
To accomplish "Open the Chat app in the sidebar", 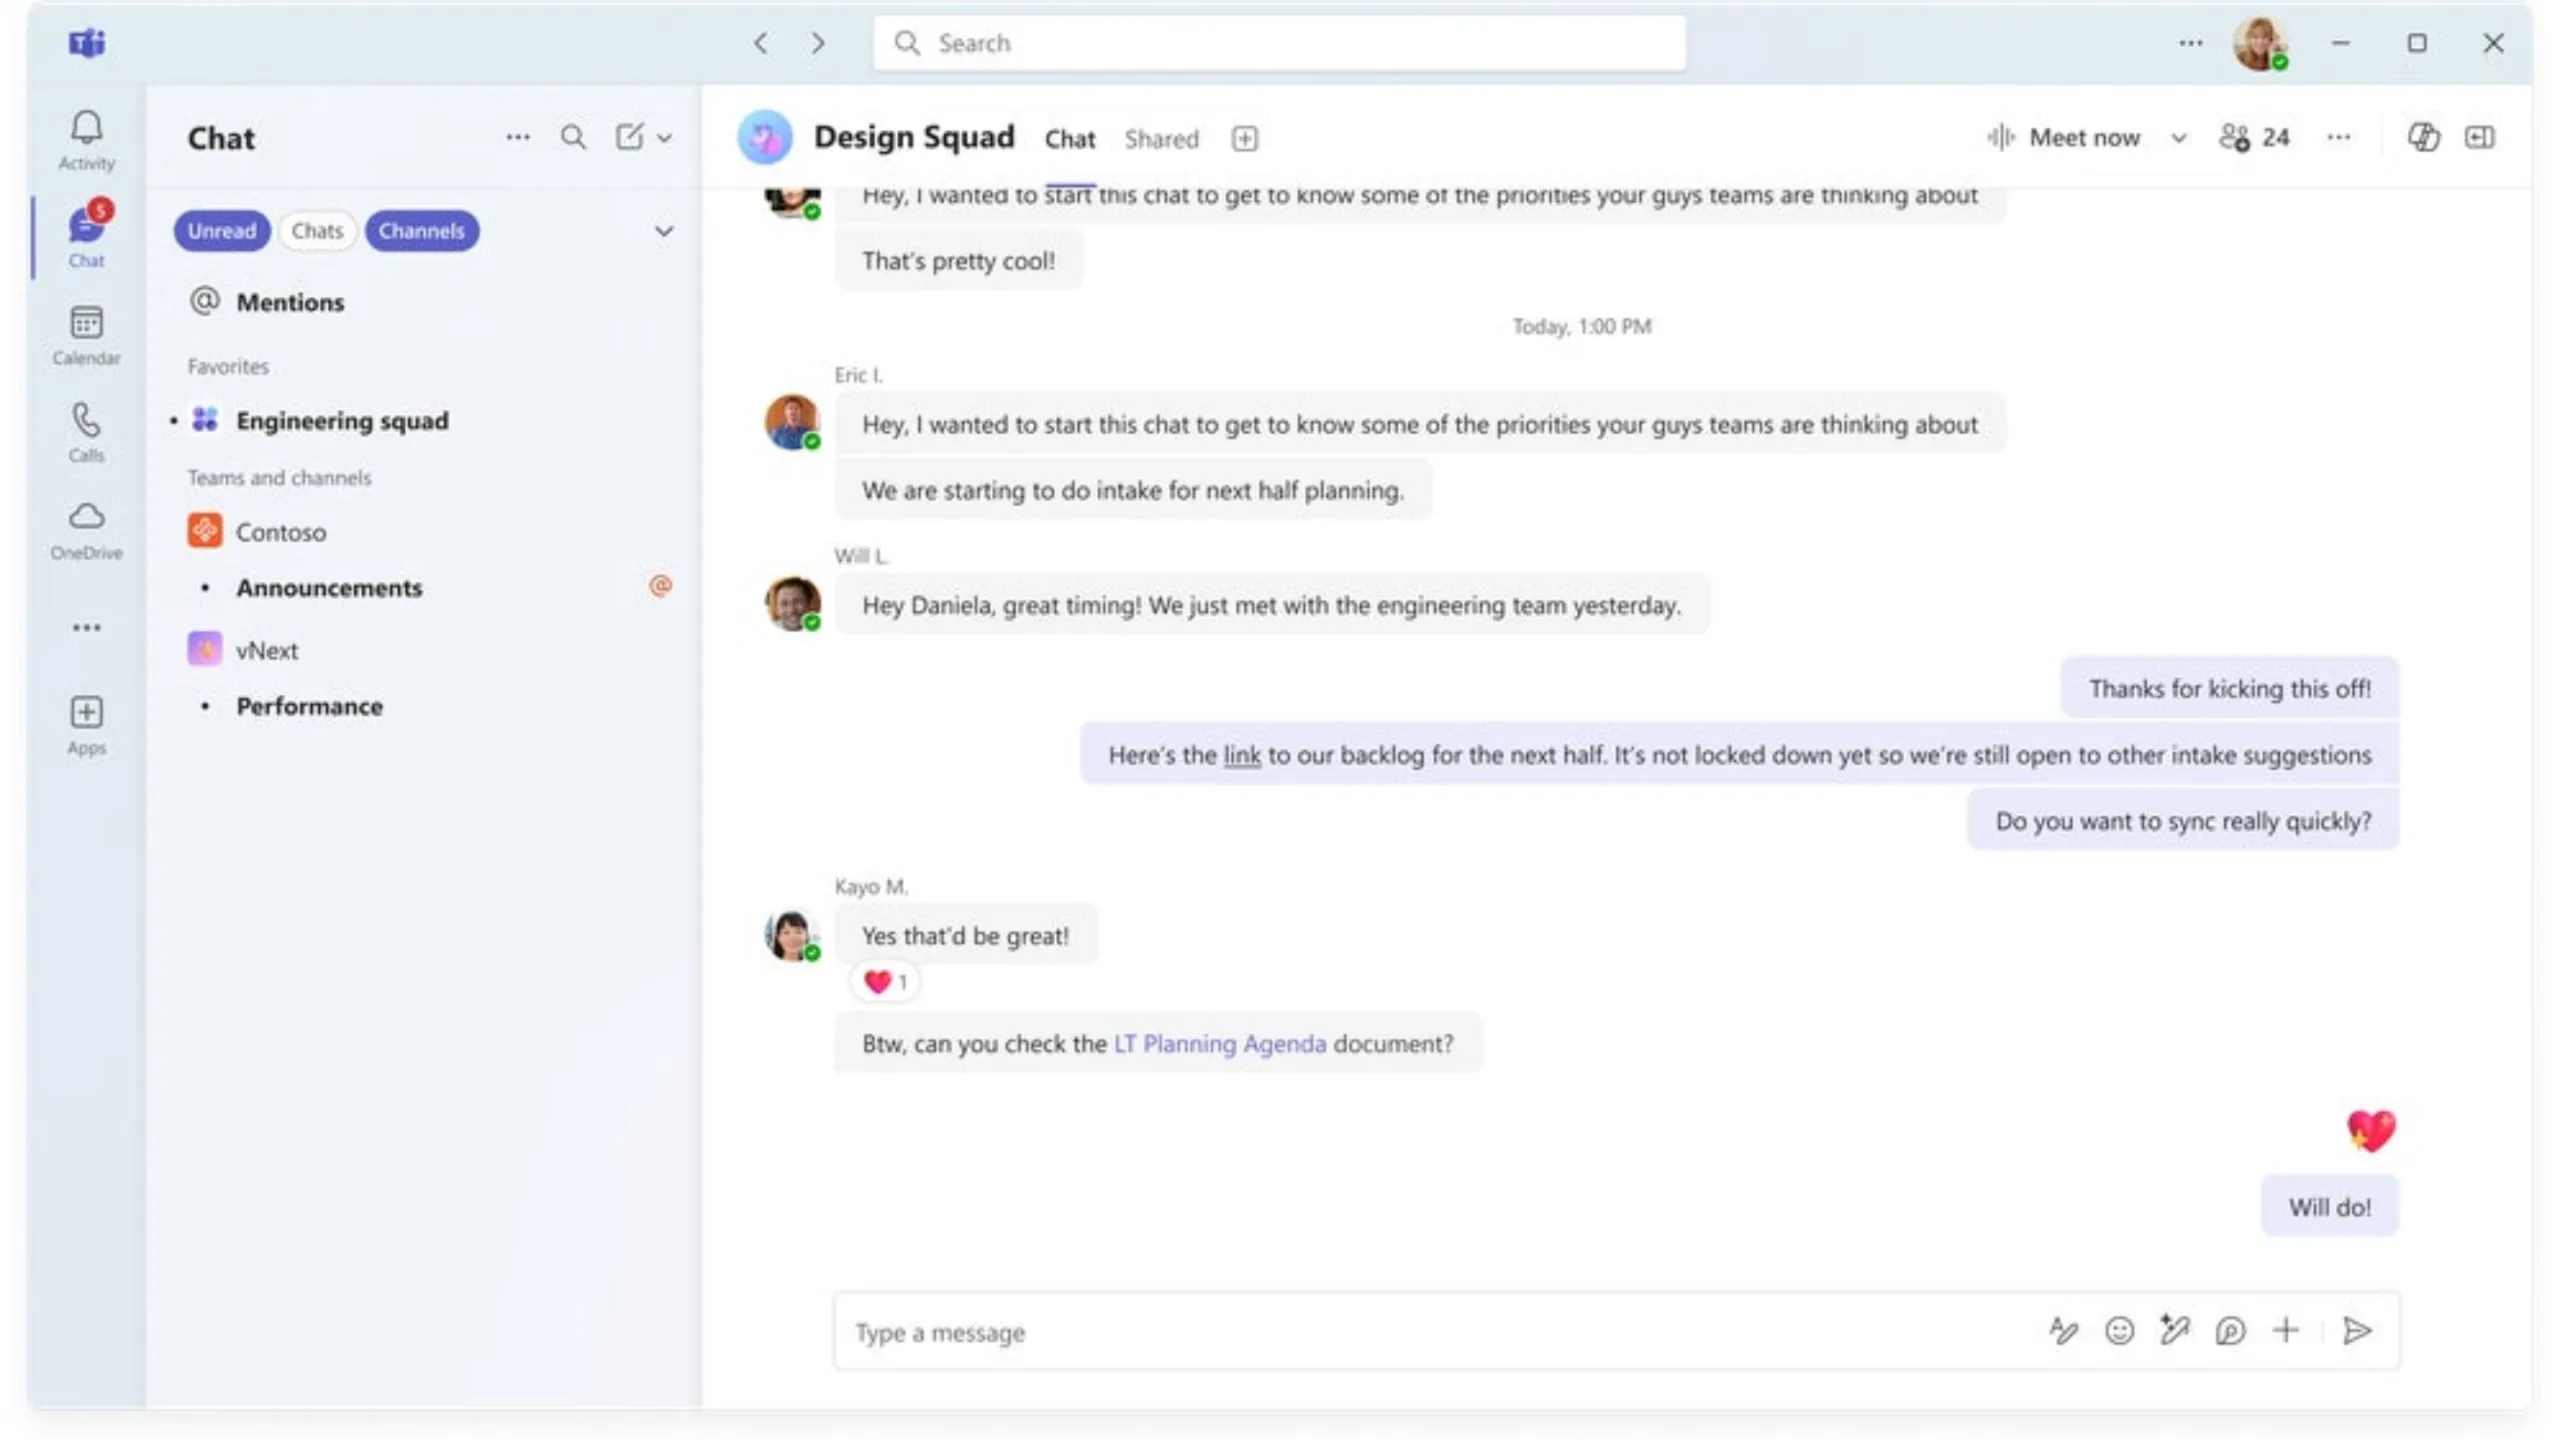I will coord(86,236).
